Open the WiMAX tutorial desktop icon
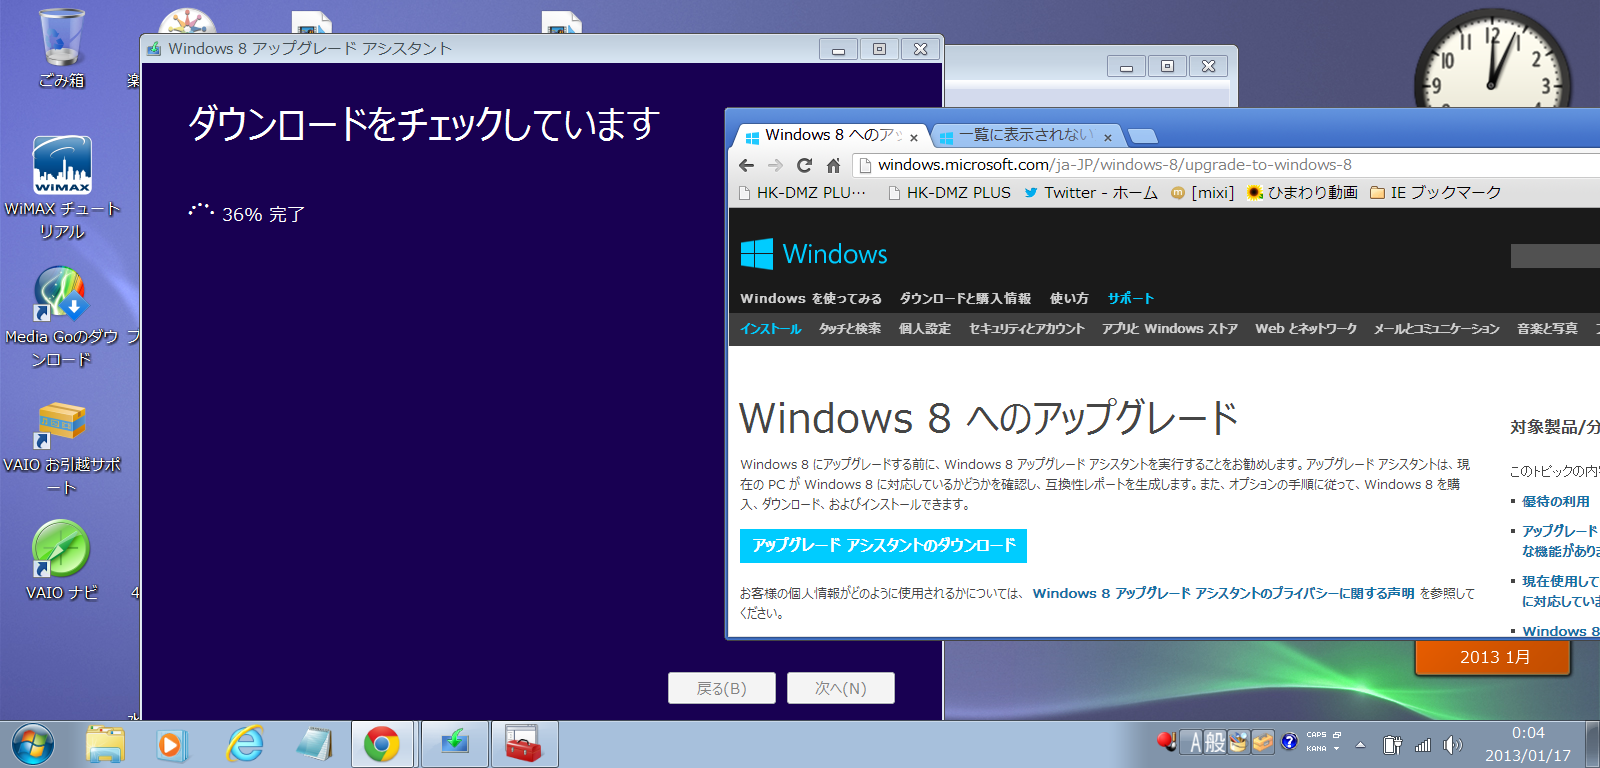The image size is (1600, 768). coord(62,188)
